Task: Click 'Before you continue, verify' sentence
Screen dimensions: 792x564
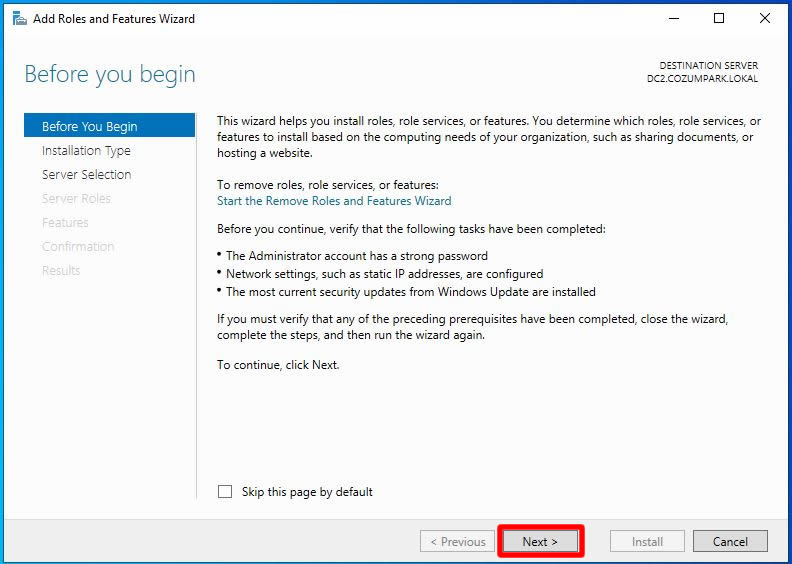Action: point(411,229)
